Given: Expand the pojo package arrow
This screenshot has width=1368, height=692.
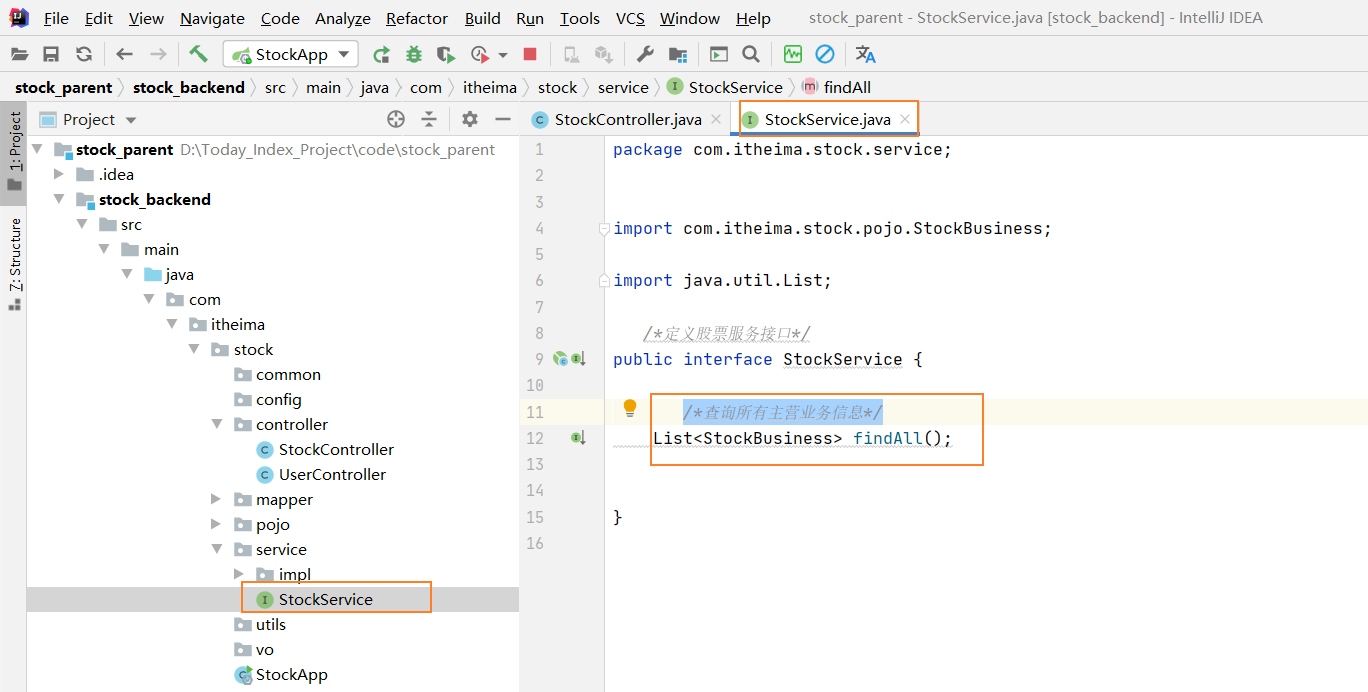Looking at the screenshot, I should pyautogui.click(x=216, y=524).
